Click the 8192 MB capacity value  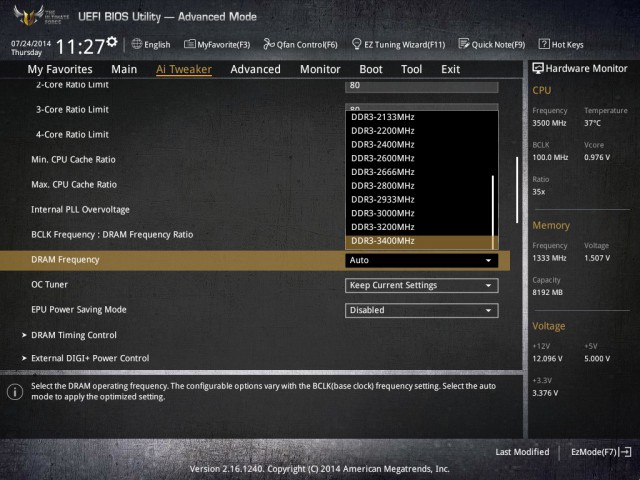coord(547,292)
